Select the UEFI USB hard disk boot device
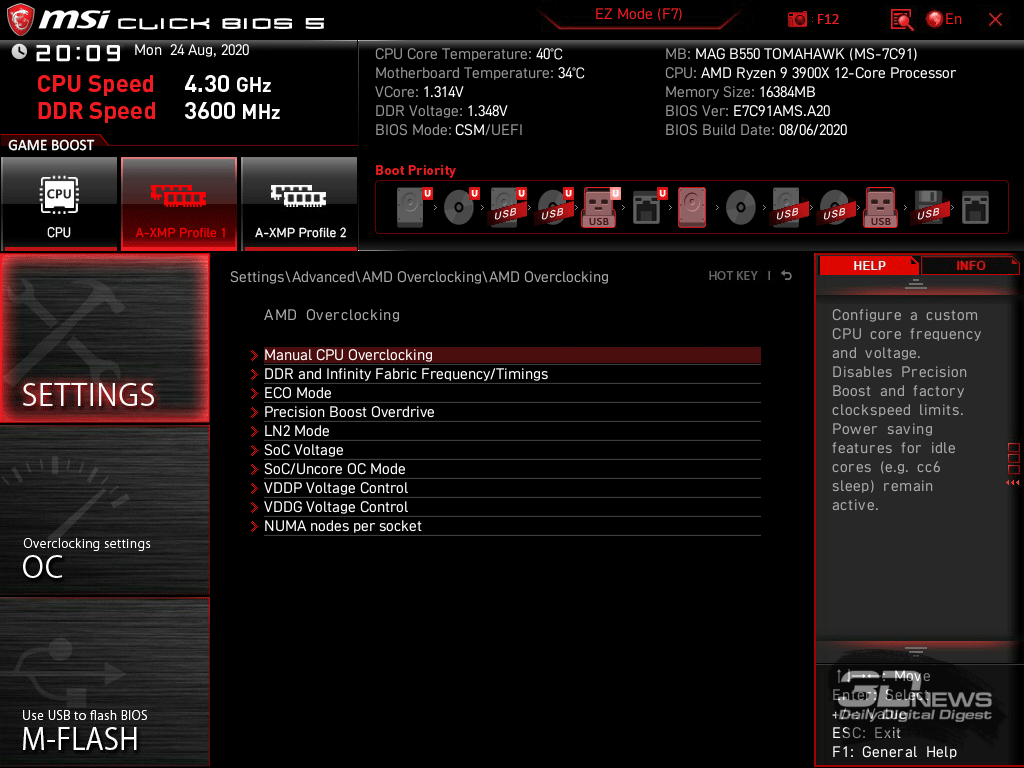 tap(508, 207)
